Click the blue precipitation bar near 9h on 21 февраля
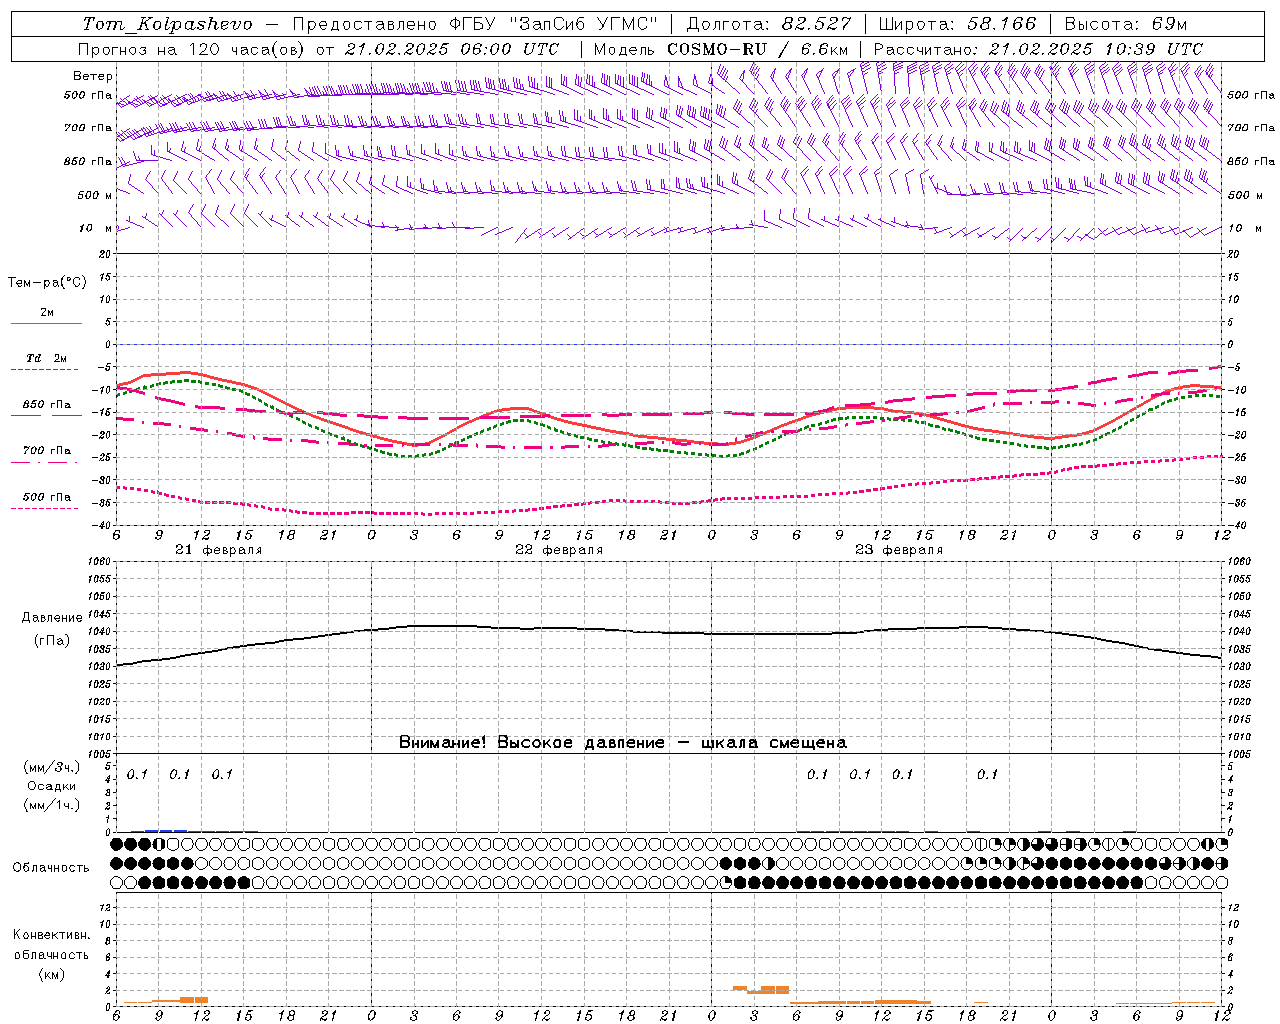The image size is (1280, 1024). click(166, 830)
